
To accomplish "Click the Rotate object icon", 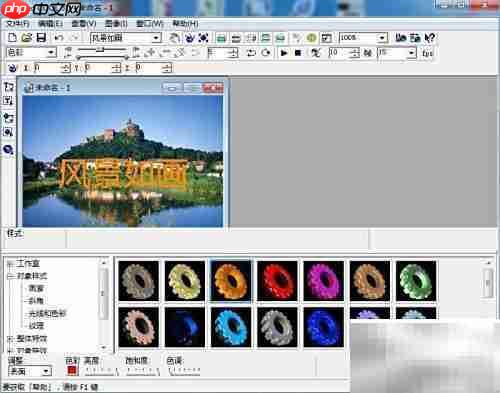I will 166,53.
